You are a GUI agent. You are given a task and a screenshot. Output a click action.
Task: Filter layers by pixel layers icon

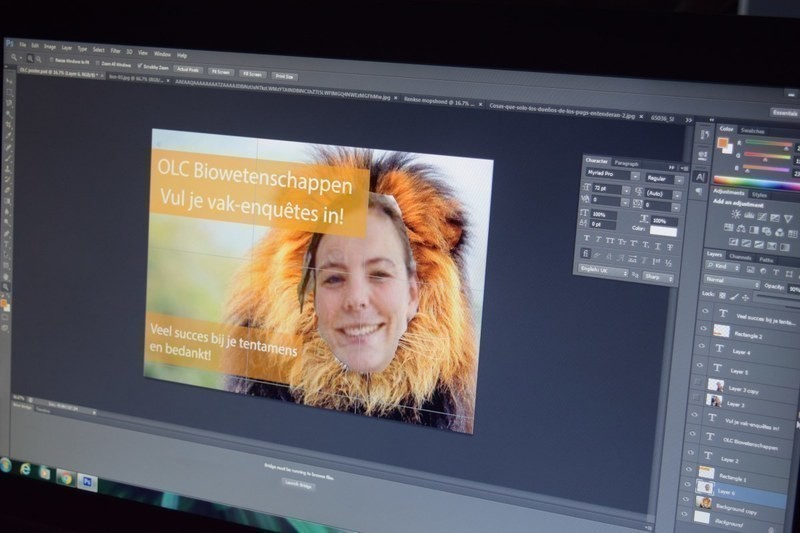[x=751, y=270]
